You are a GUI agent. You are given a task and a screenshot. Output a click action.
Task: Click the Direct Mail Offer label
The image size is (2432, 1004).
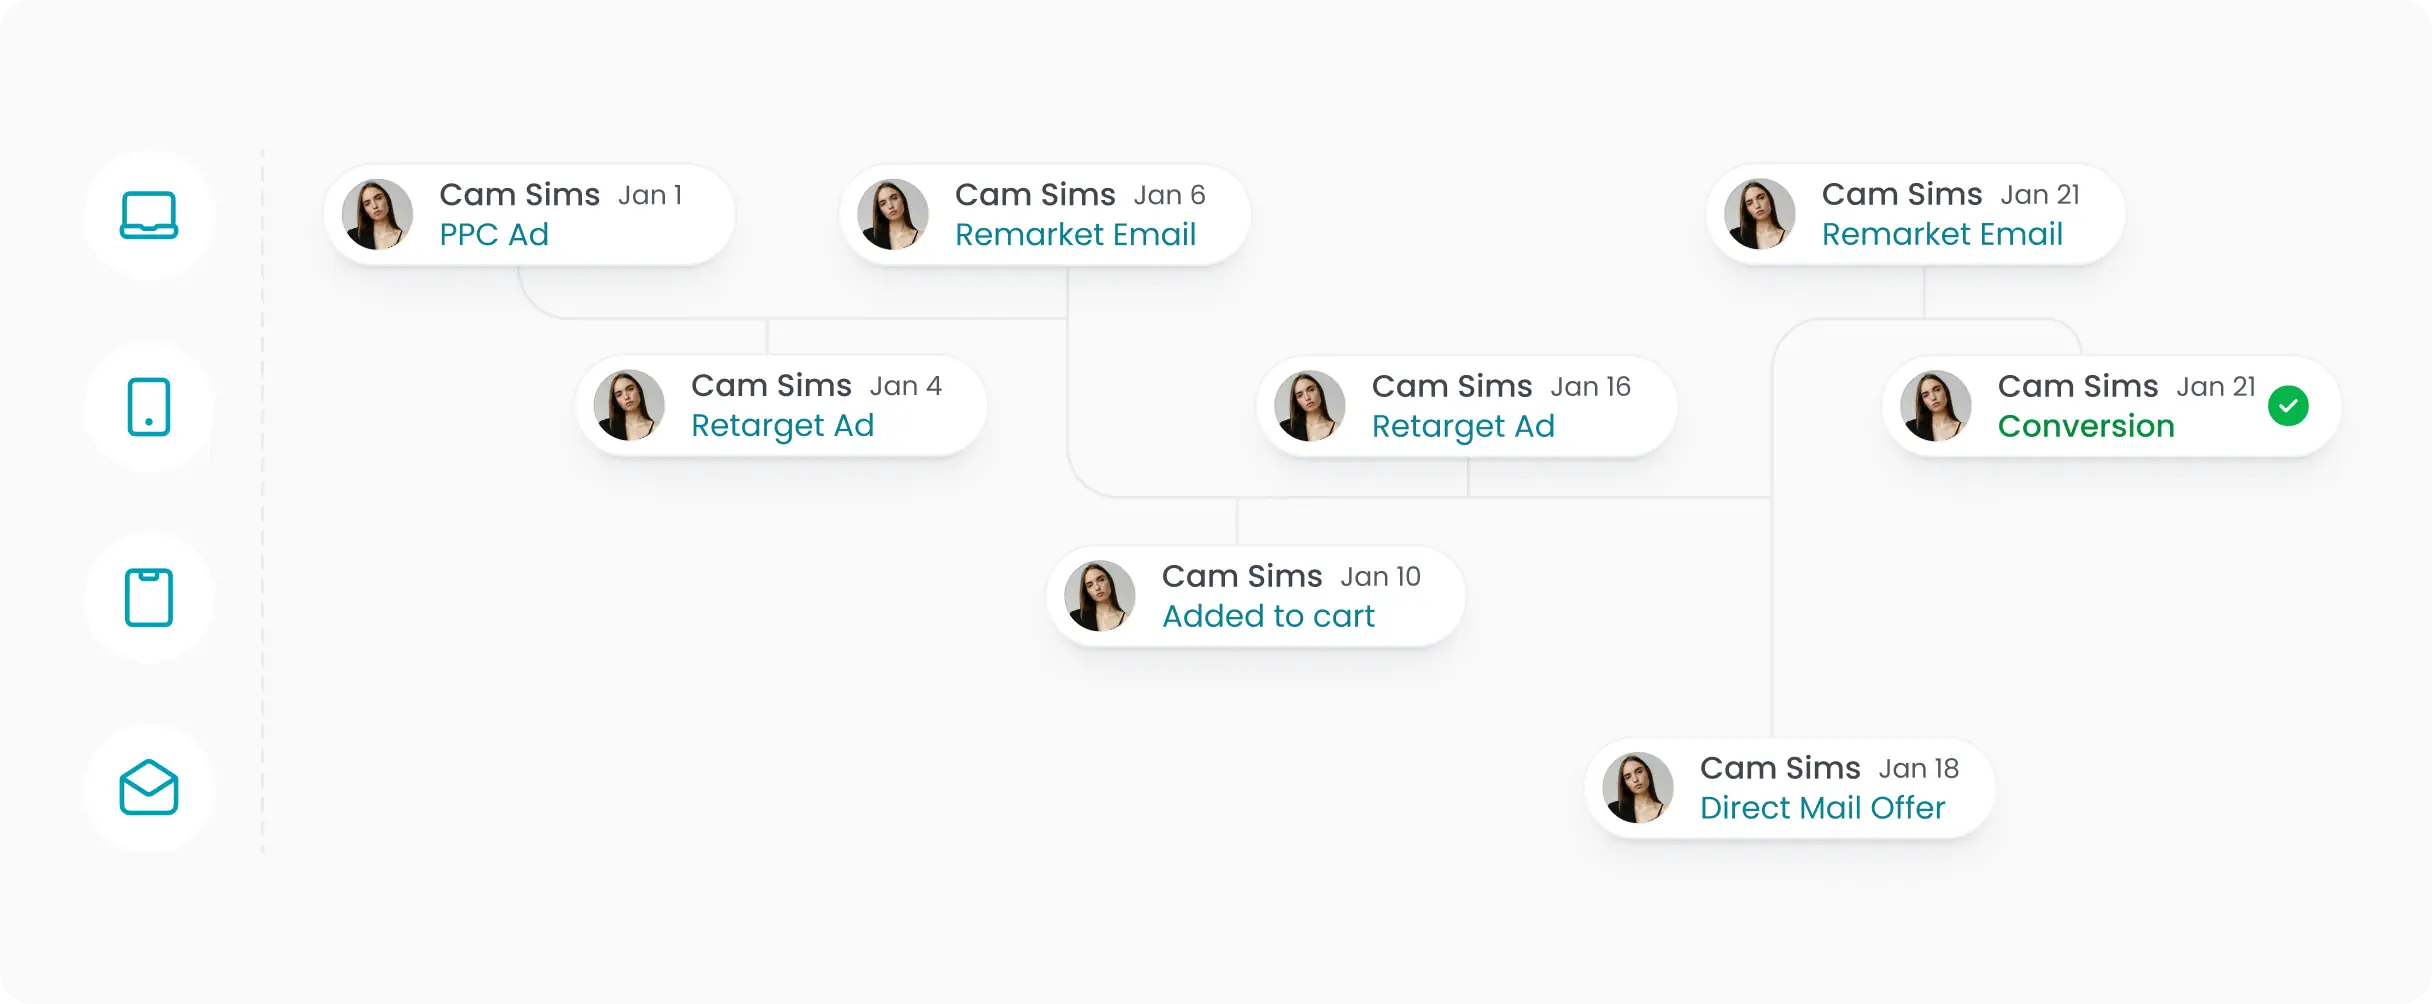tap(1822, 808)
